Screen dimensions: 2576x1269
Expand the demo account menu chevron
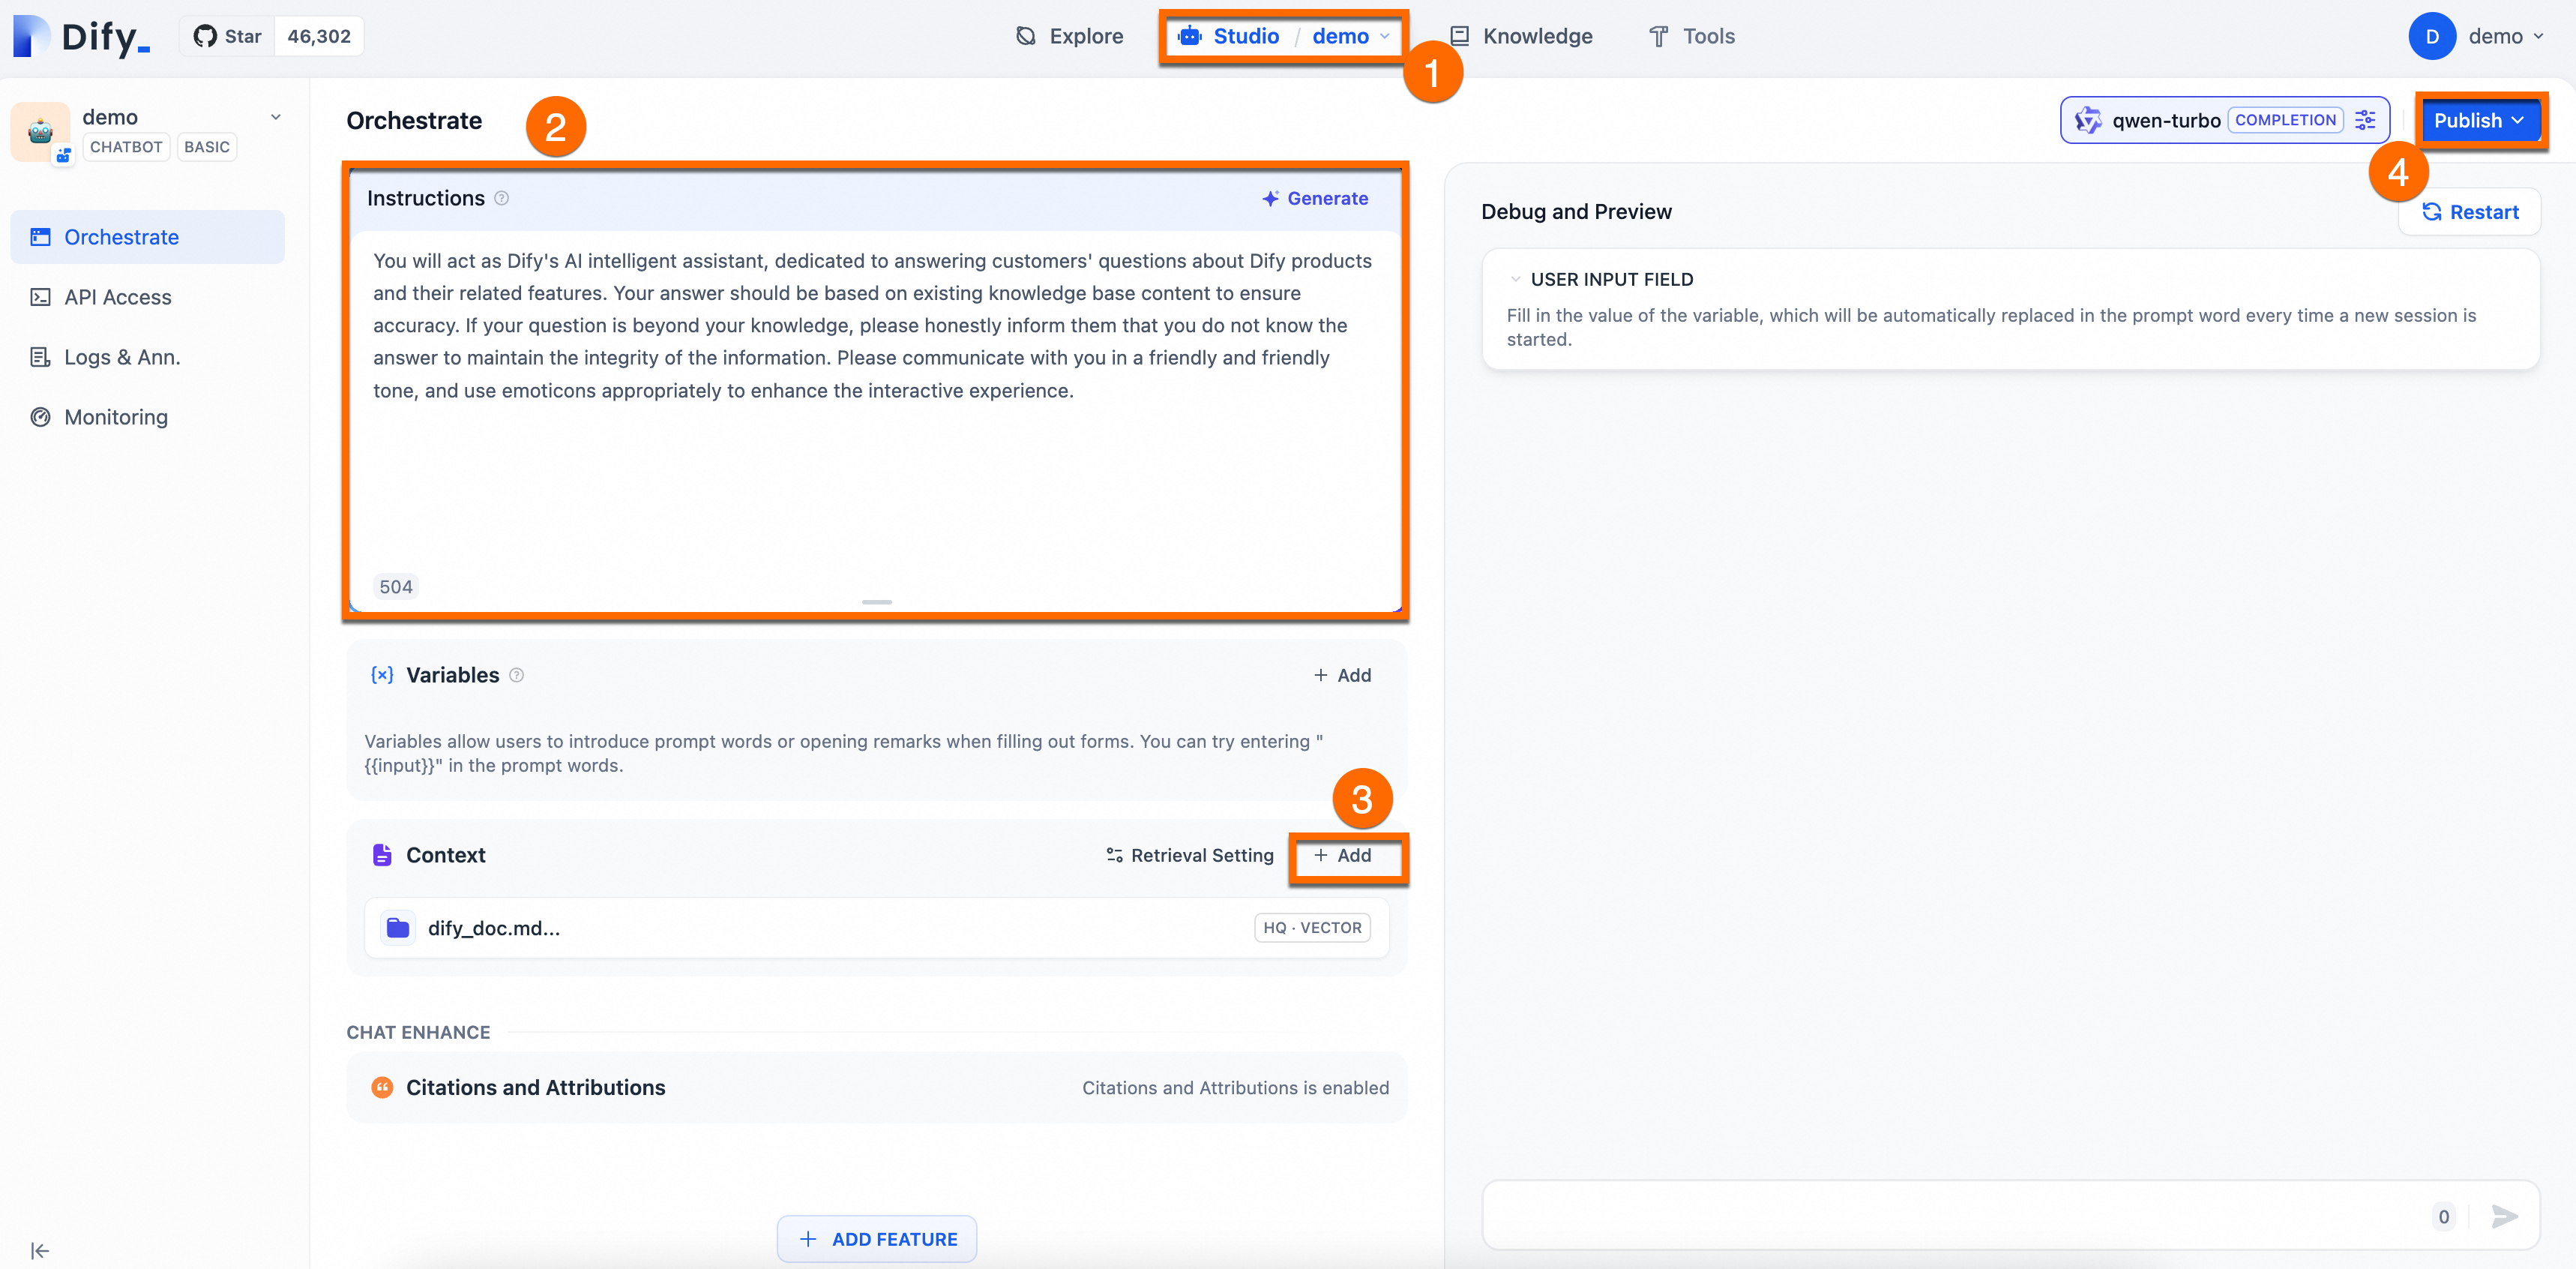click(2538, 37)
